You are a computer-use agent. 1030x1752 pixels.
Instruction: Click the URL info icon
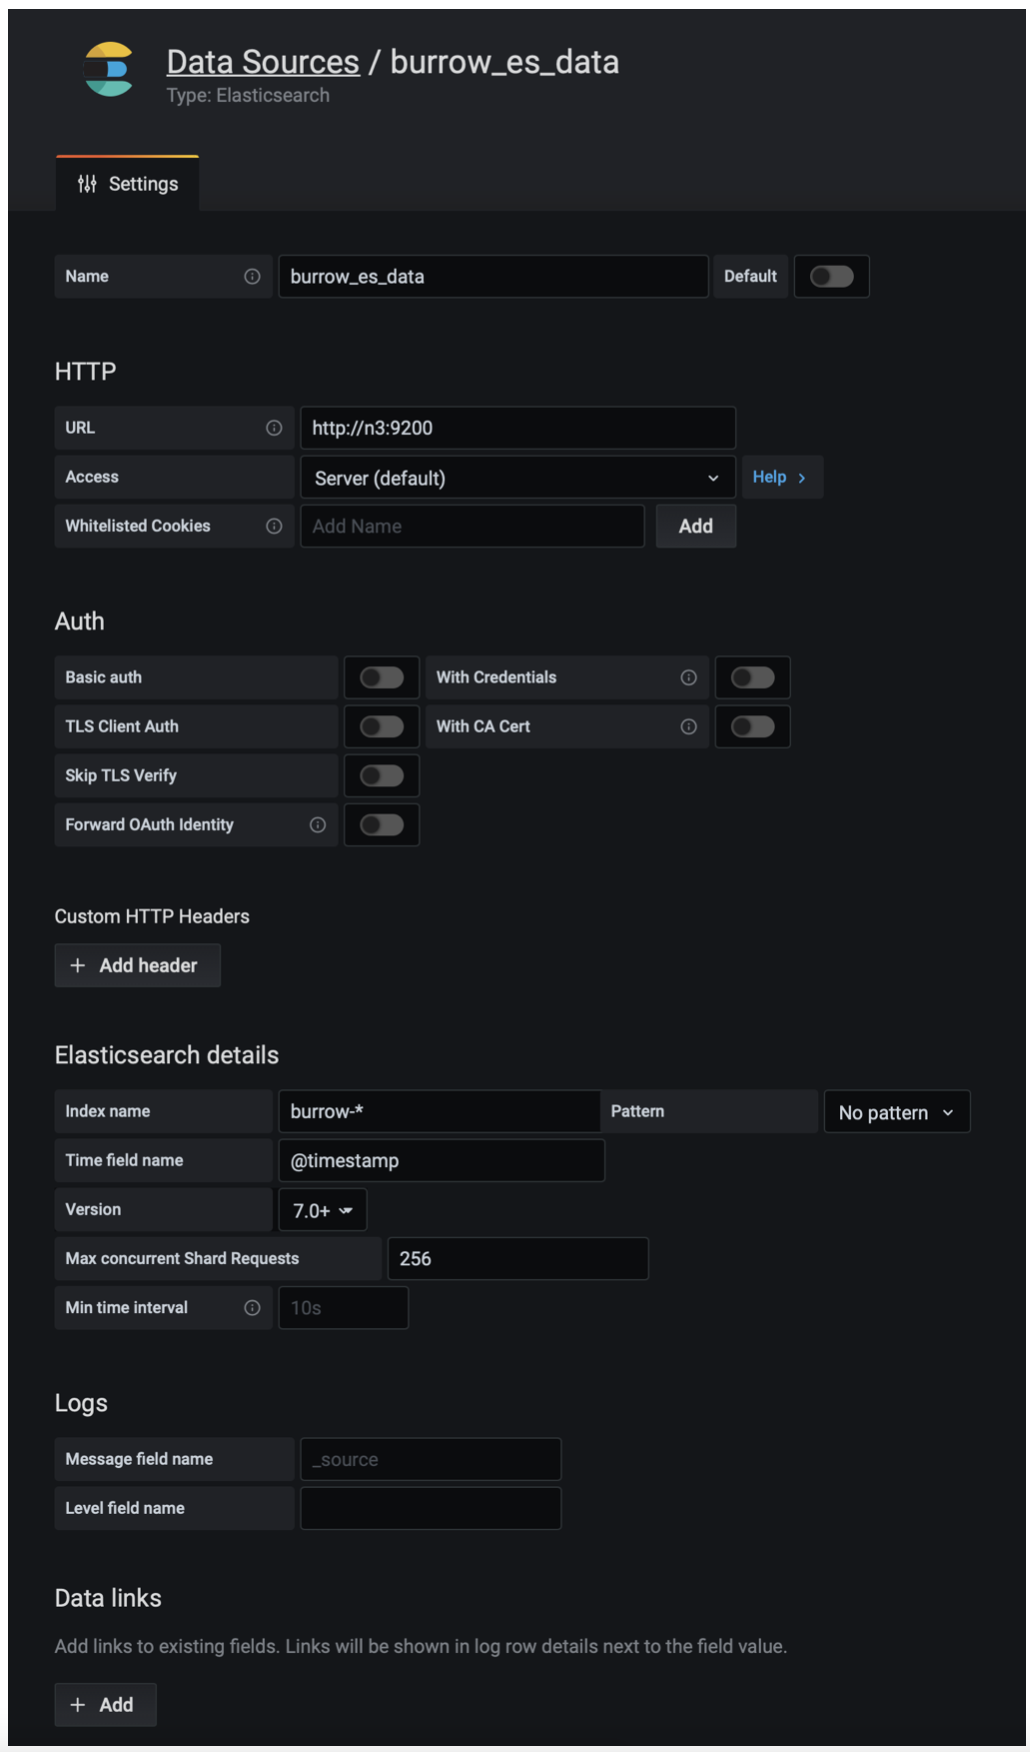274,428
